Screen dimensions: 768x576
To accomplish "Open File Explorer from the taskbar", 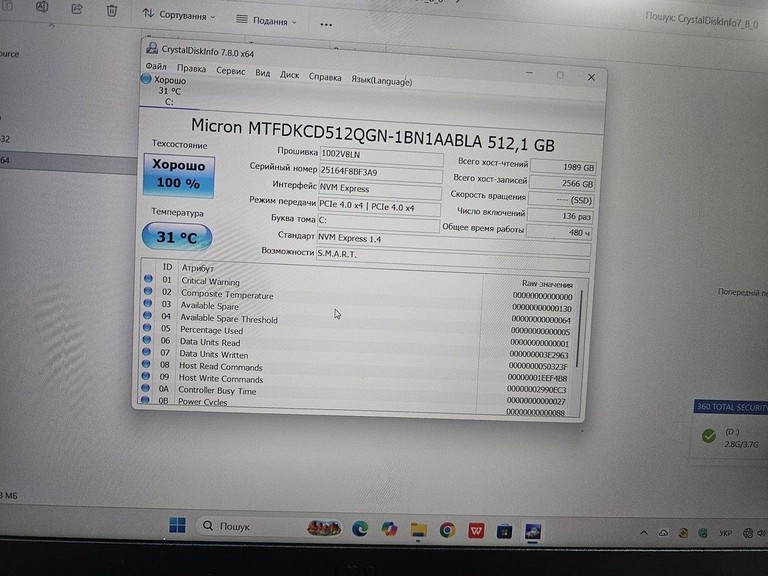I will (x=418, y=529).
